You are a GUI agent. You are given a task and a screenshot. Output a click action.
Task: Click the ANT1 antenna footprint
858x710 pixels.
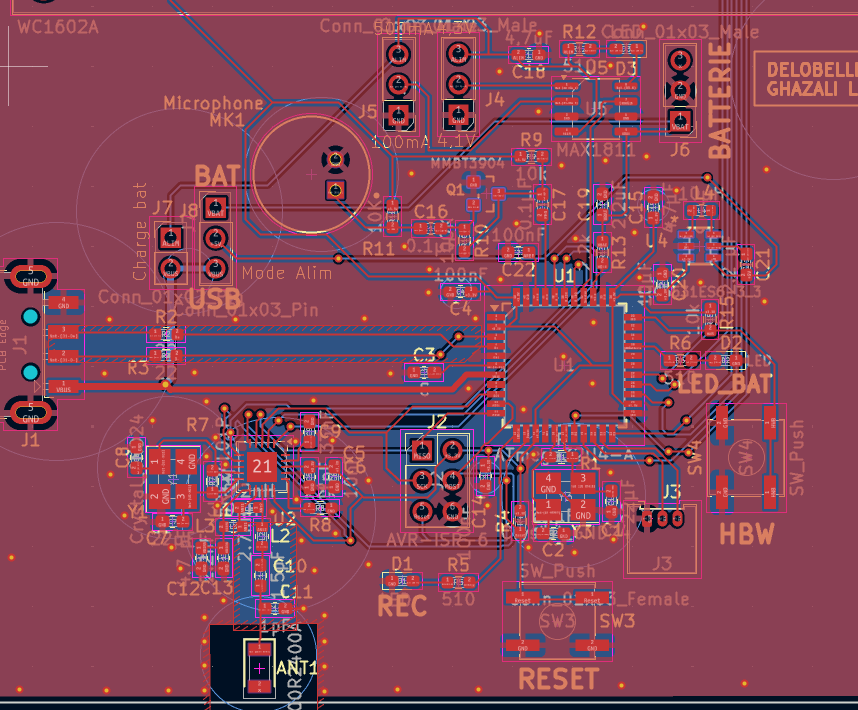259,667
